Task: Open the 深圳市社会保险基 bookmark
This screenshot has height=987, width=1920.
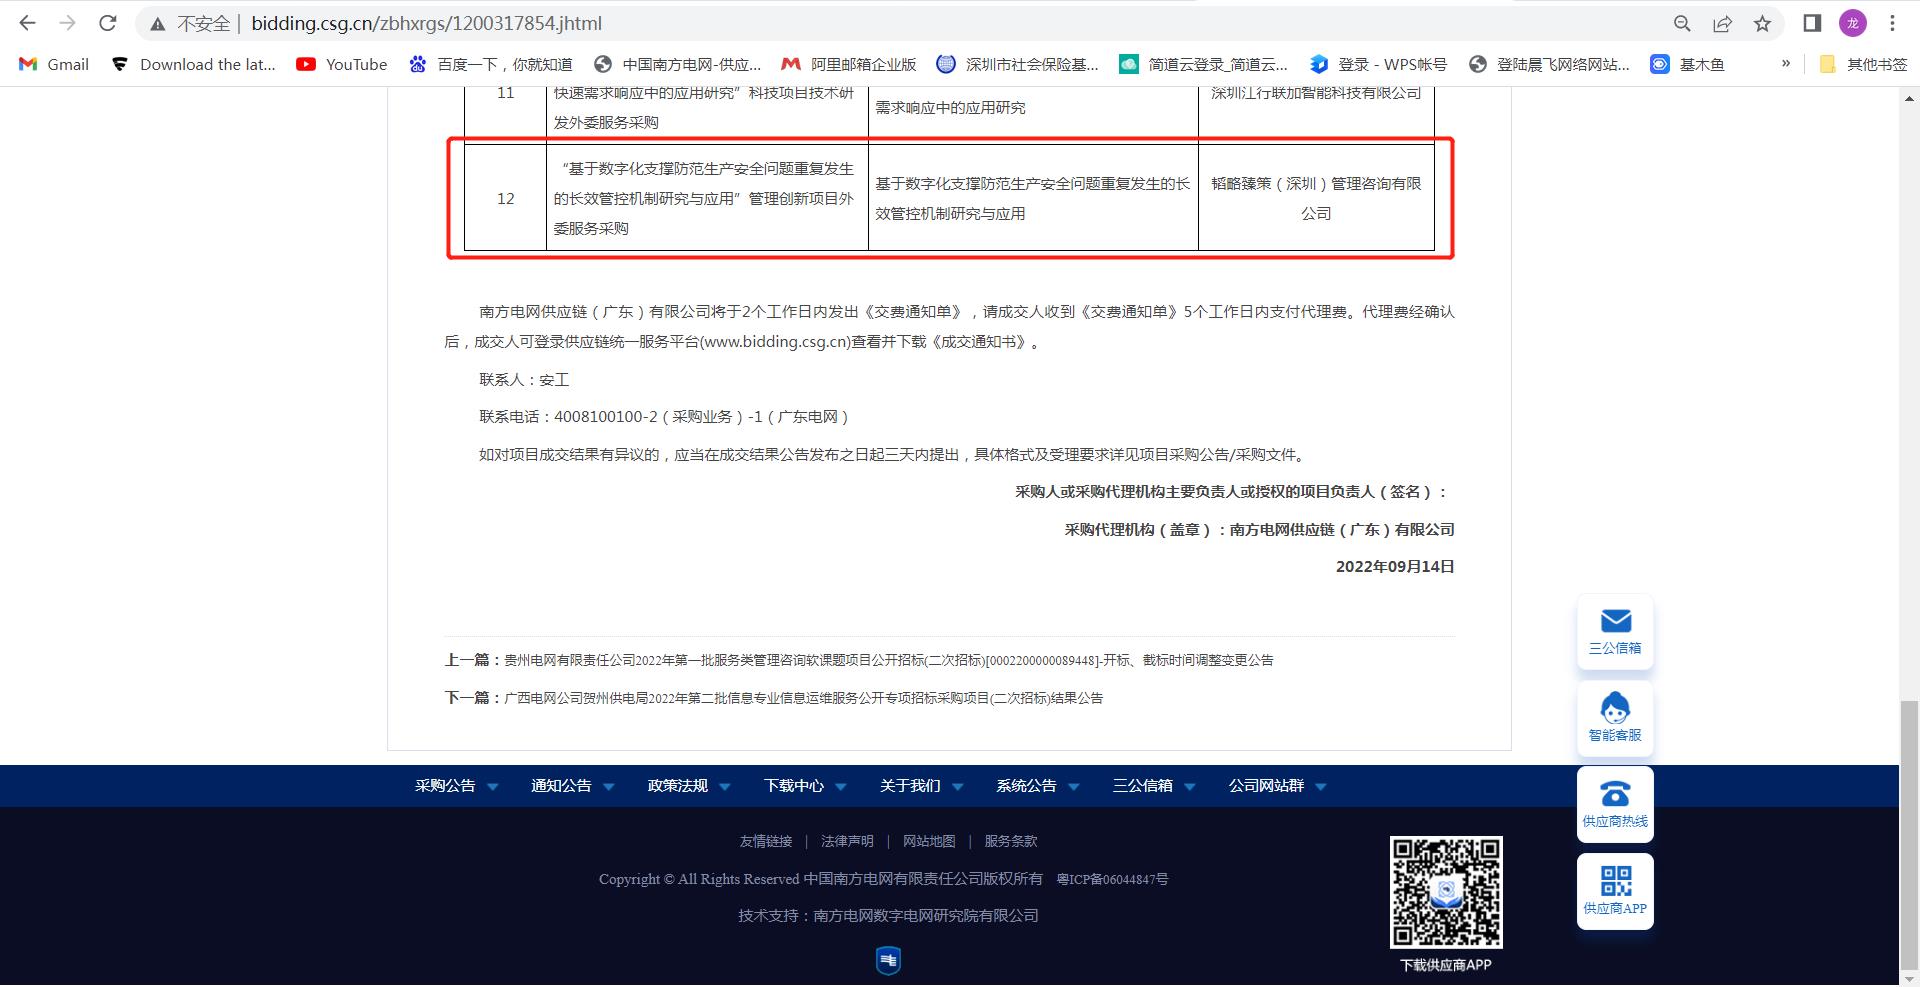Action: 1017,64
